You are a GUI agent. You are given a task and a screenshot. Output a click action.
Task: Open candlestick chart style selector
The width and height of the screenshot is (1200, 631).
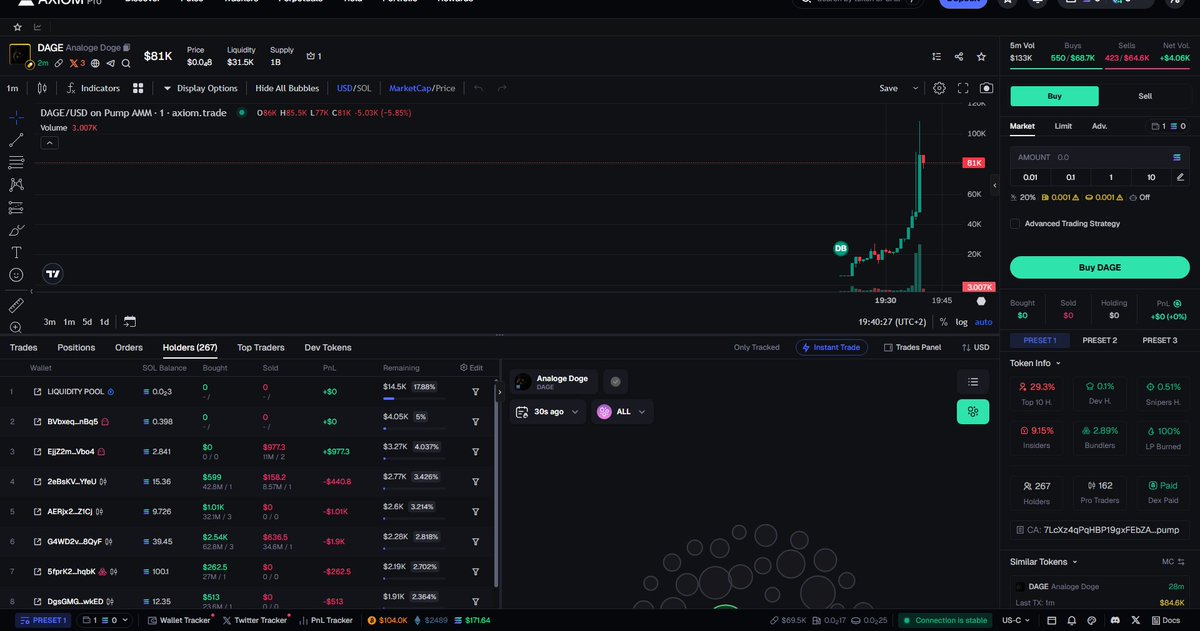[x=42, y=88]
